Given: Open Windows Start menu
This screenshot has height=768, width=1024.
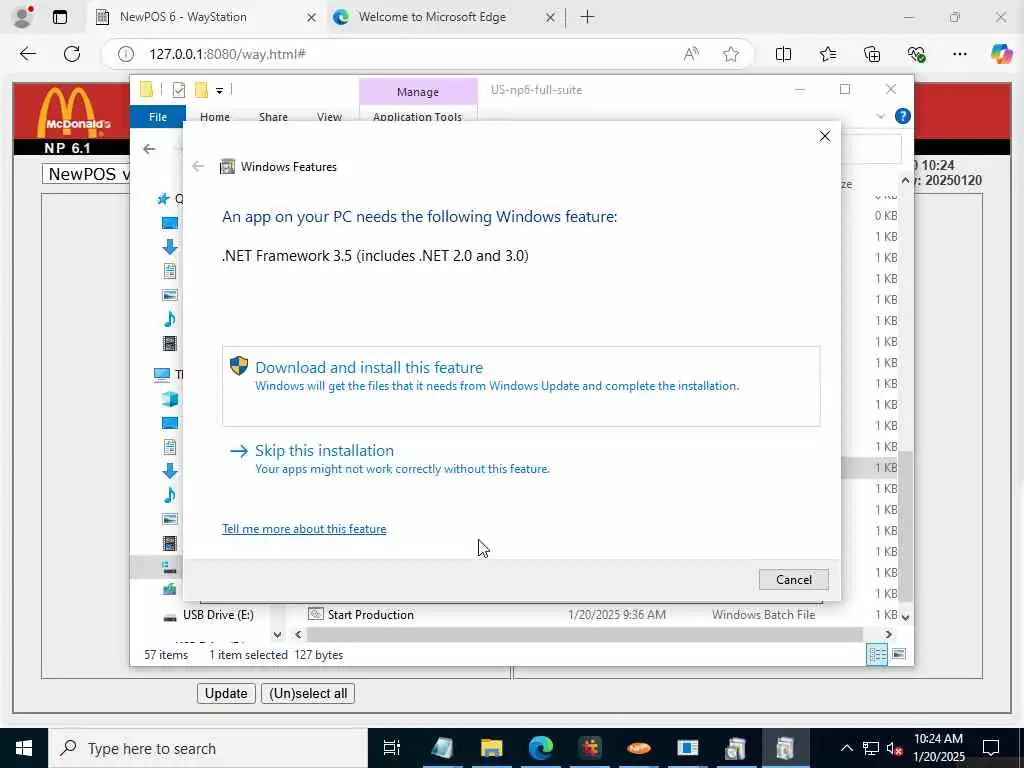Looking at the screenshot, I should pos(24,748).
